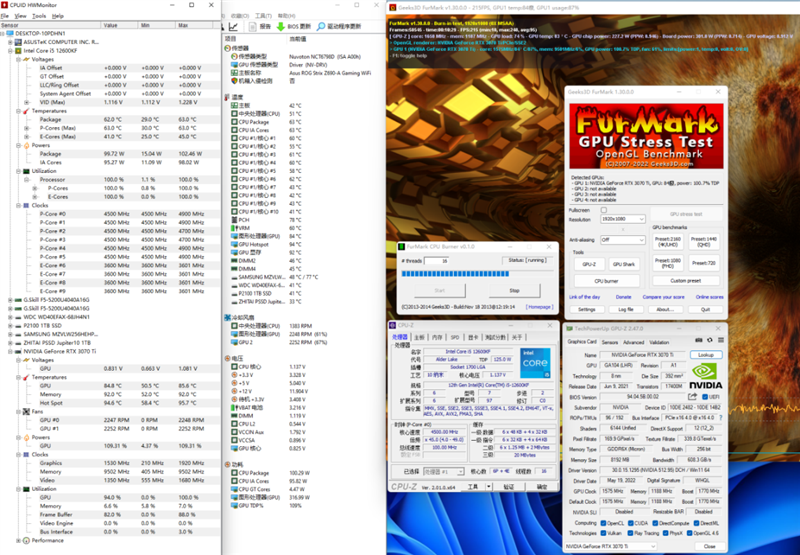Image resolution: width=800 pixels, height=555 pixels.
Task: Click the GPU-Z refresh icon
Action: [710, 340]
